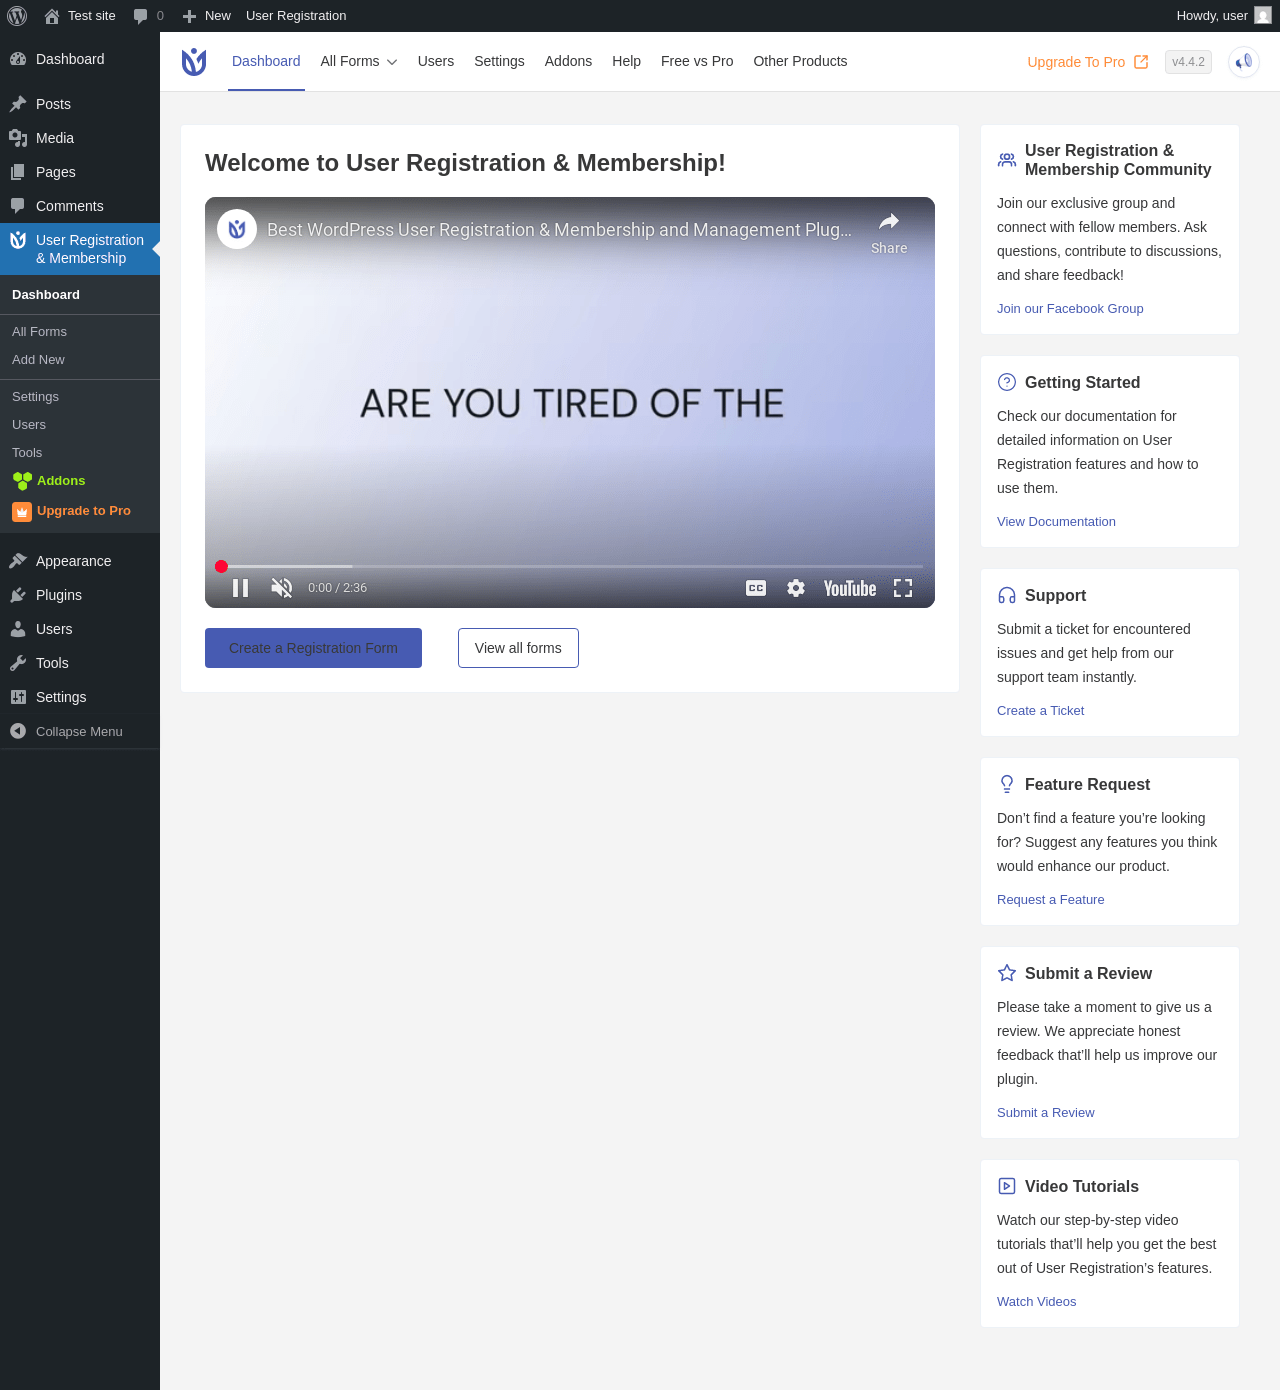Click the Appearance brush icon
Viewport: 1280px width, 1390px height.
18,561
